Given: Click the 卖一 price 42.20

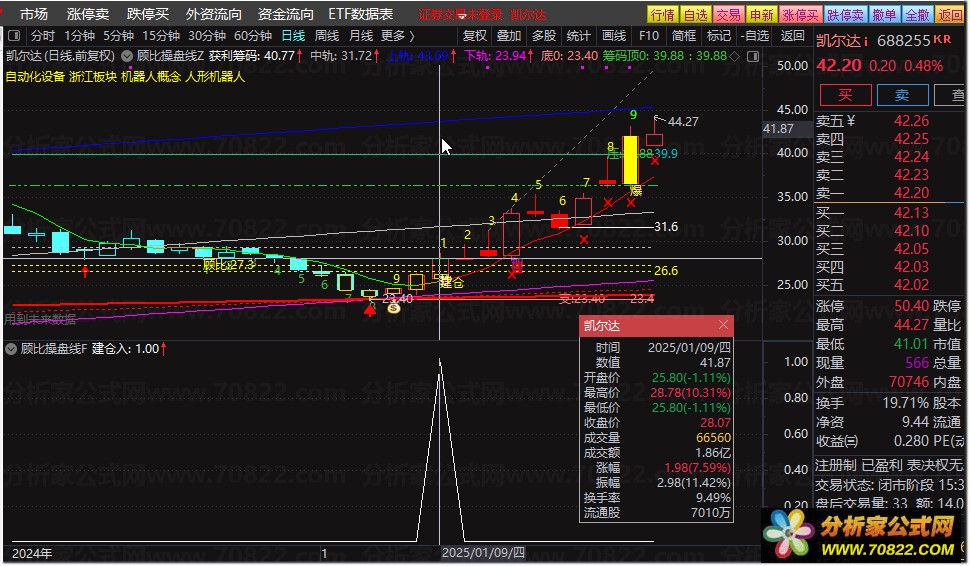Looking at the screenshot, I should click(x=911, y=193).
